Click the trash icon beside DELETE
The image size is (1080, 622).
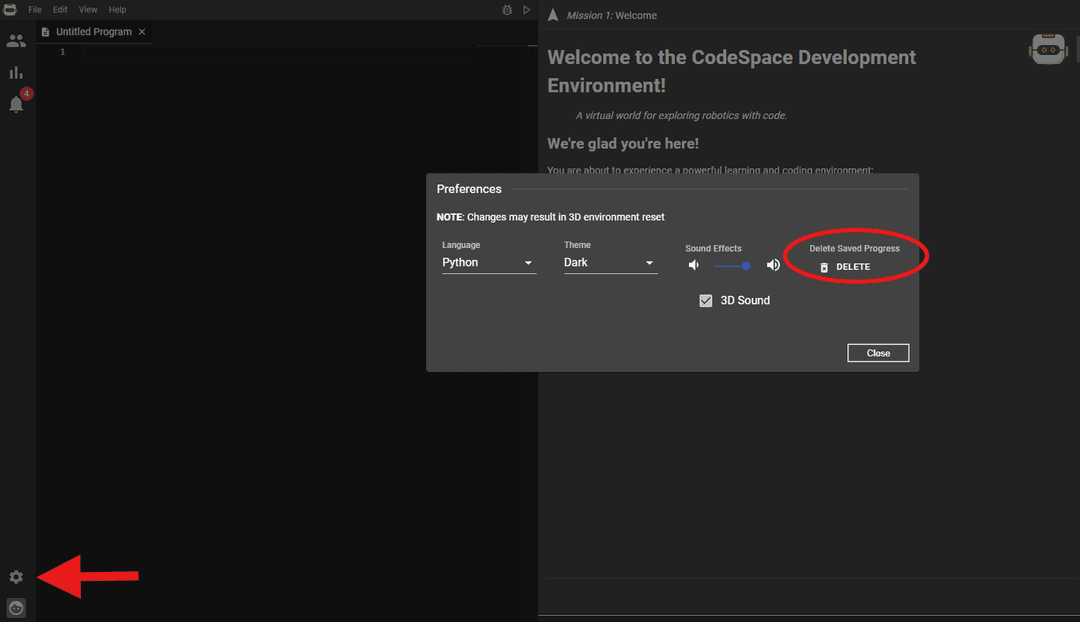[824, 267]
